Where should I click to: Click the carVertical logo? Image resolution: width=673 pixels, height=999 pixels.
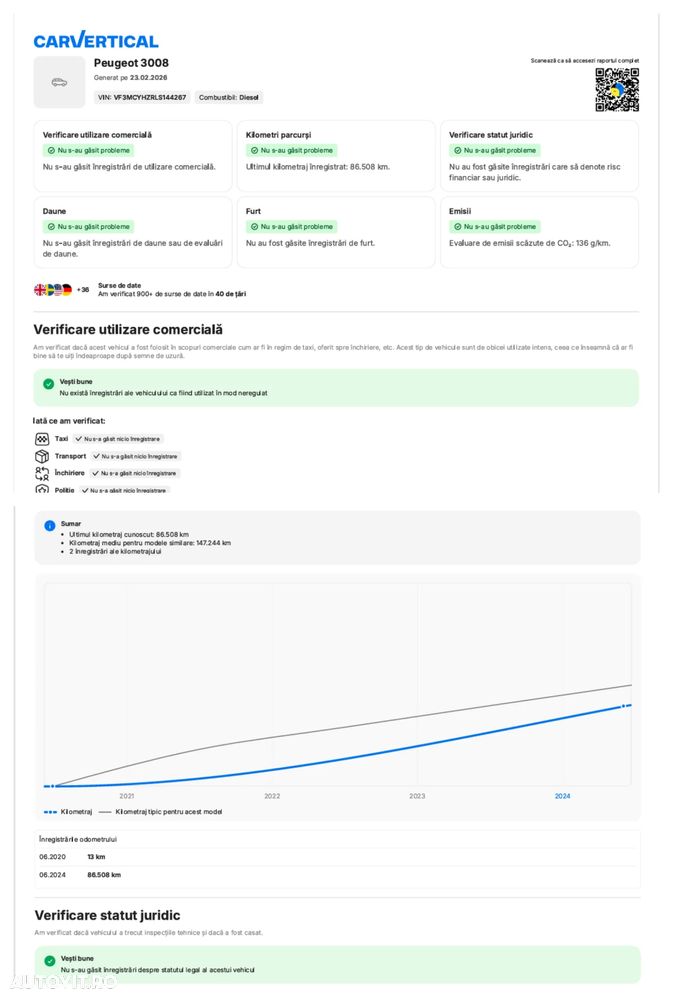(x=96, y=40)
